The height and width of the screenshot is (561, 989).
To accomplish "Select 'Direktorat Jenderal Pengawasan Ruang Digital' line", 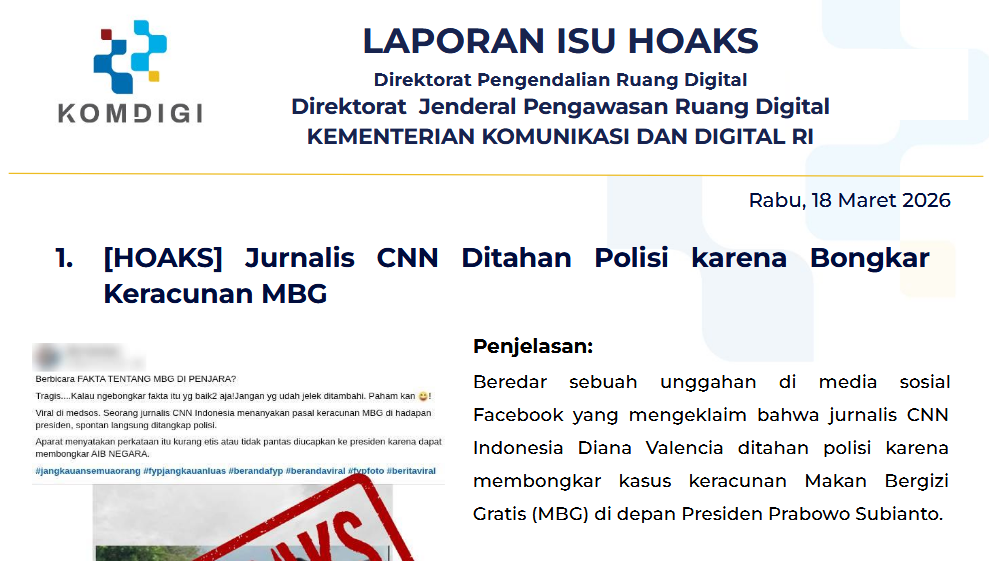I will coord(560,107).
